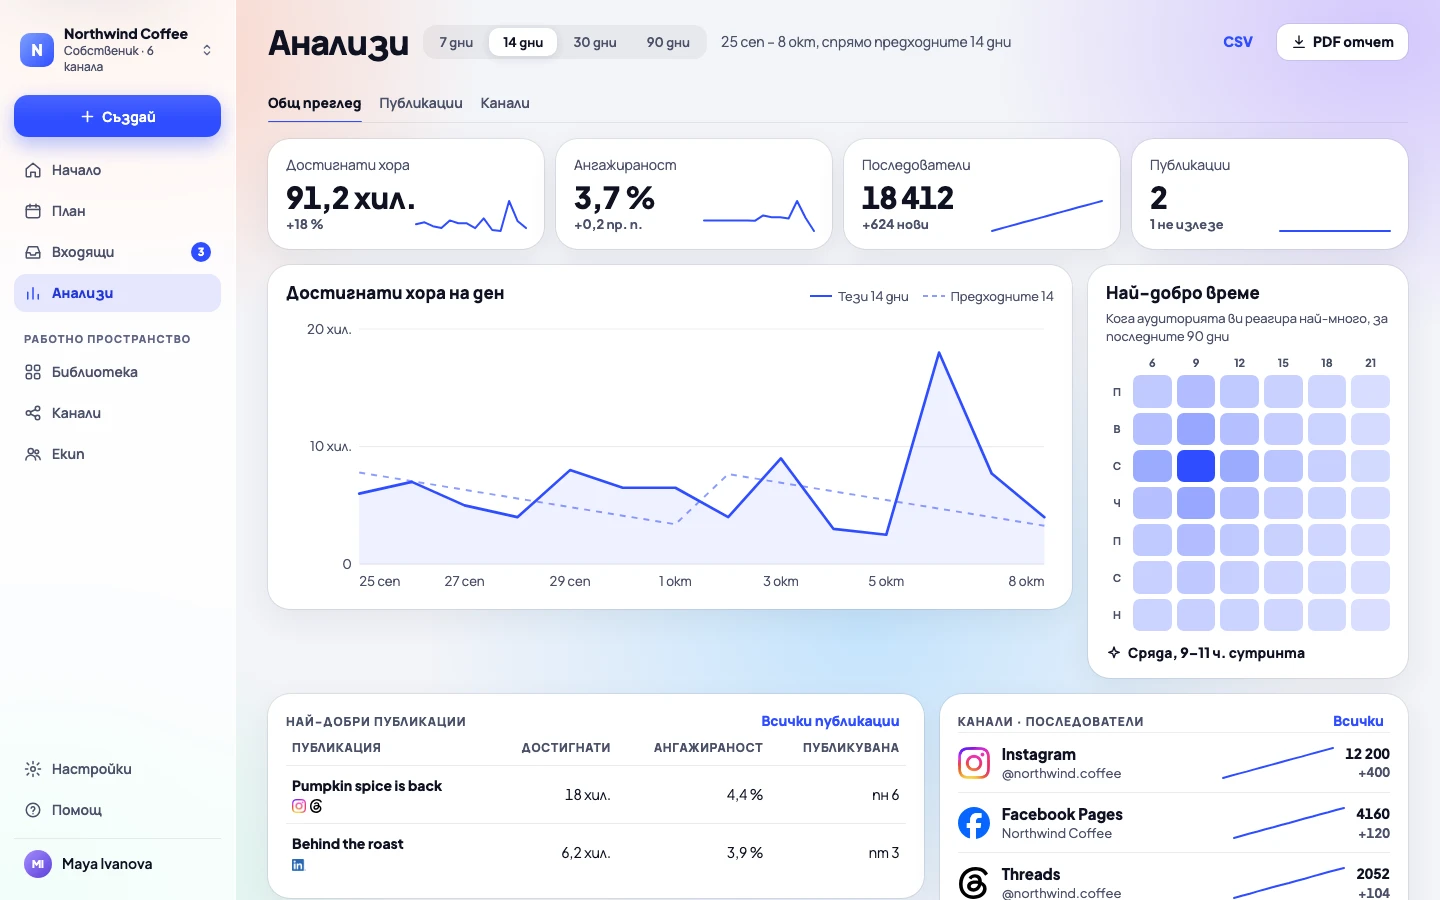Image resolution: width=1440 pixels, height=900 pixels.
Task: Download the PDF отчет
Action: (x=1342, y=42)
